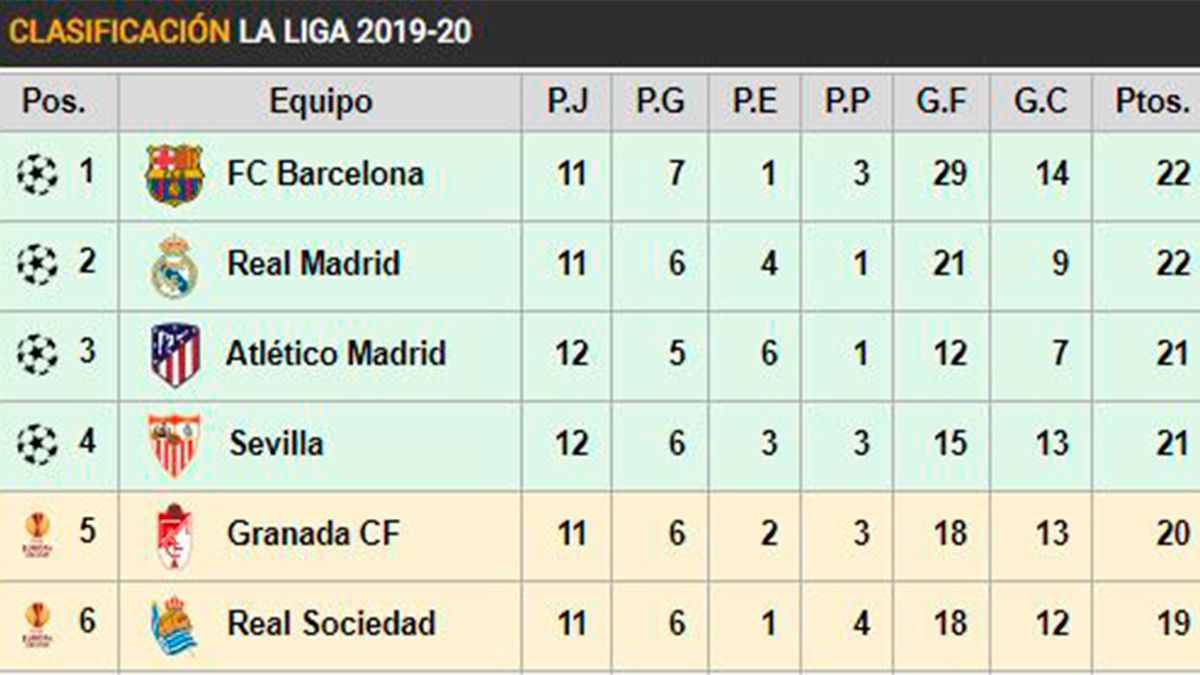This screenshot has height=675, width=1200.
Task: Open the Real Madrid team name
Action: pos(313,265)
